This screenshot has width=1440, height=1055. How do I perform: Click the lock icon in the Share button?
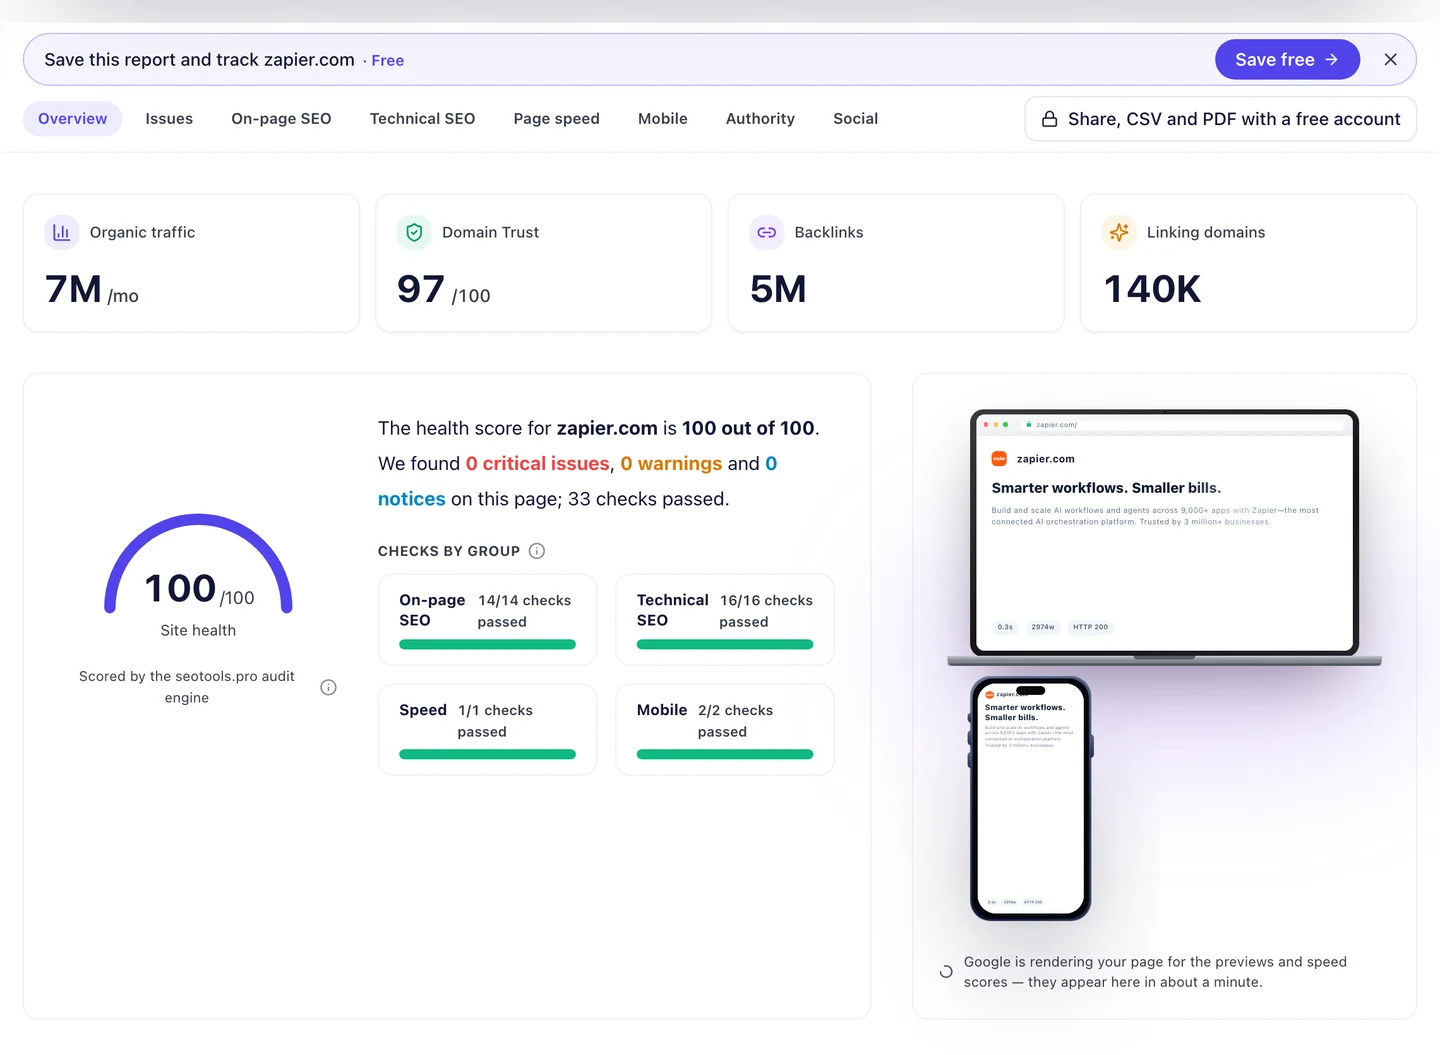pos(1050,119)
